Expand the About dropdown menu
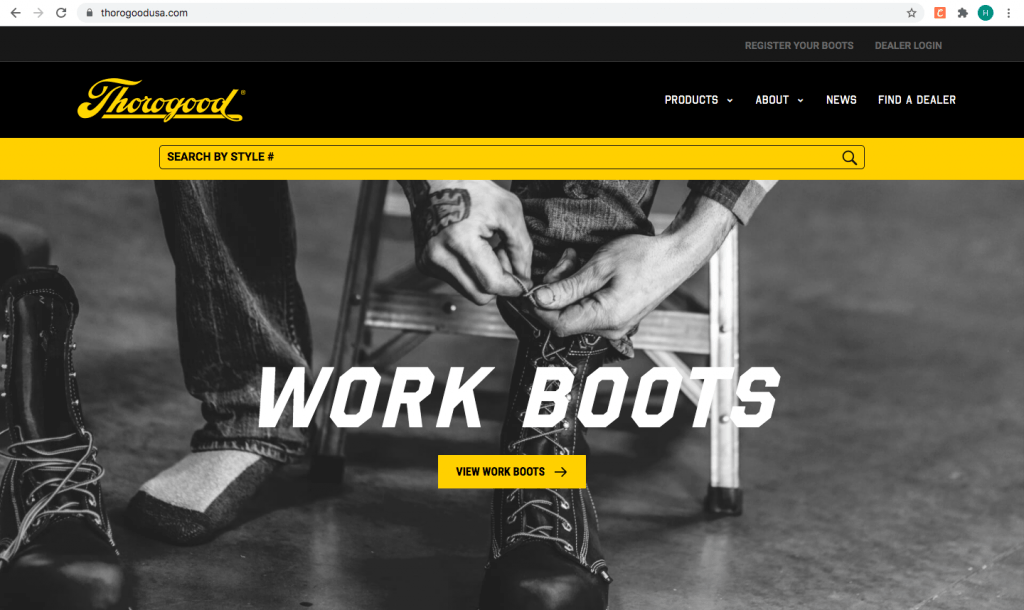 779,100
